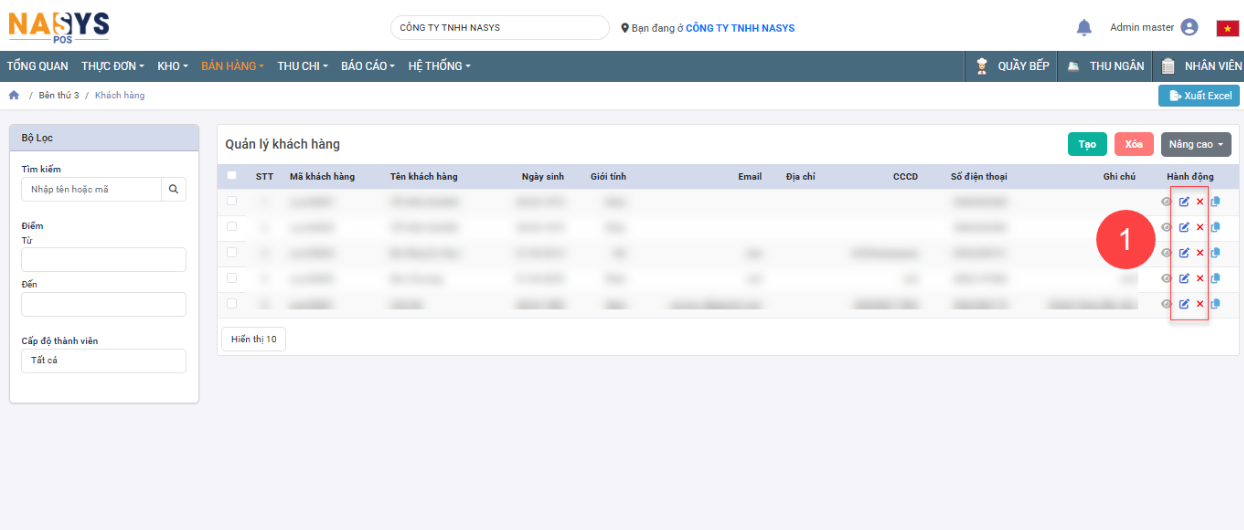Click the notification bell icon

[x=1084, y=28]
